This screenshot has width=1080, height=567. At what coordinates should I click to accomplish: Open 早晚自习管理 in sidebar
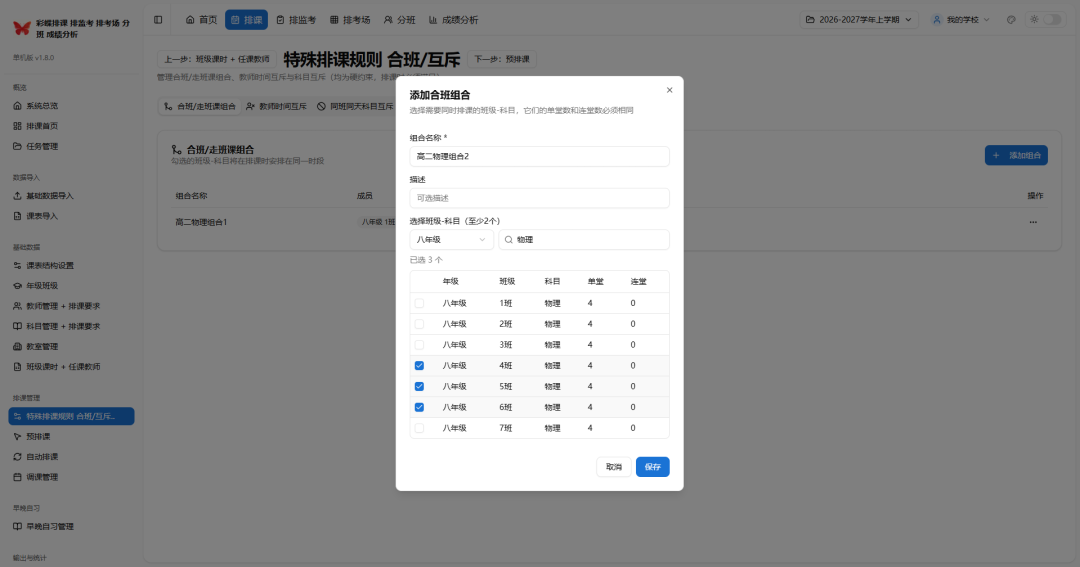71,526
